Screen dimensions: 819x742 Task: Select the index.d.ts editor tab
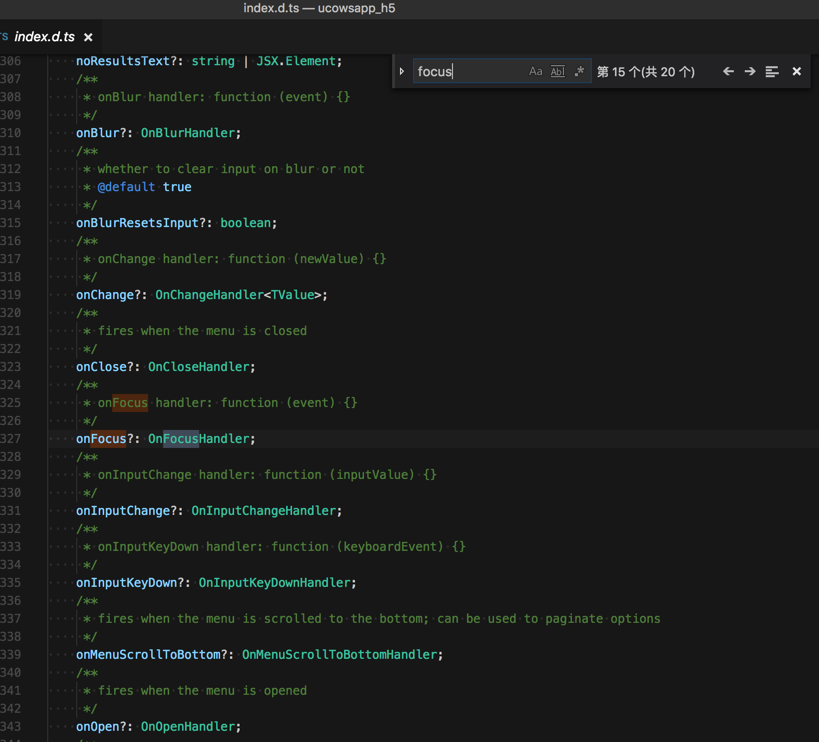[x=44, y=37]
